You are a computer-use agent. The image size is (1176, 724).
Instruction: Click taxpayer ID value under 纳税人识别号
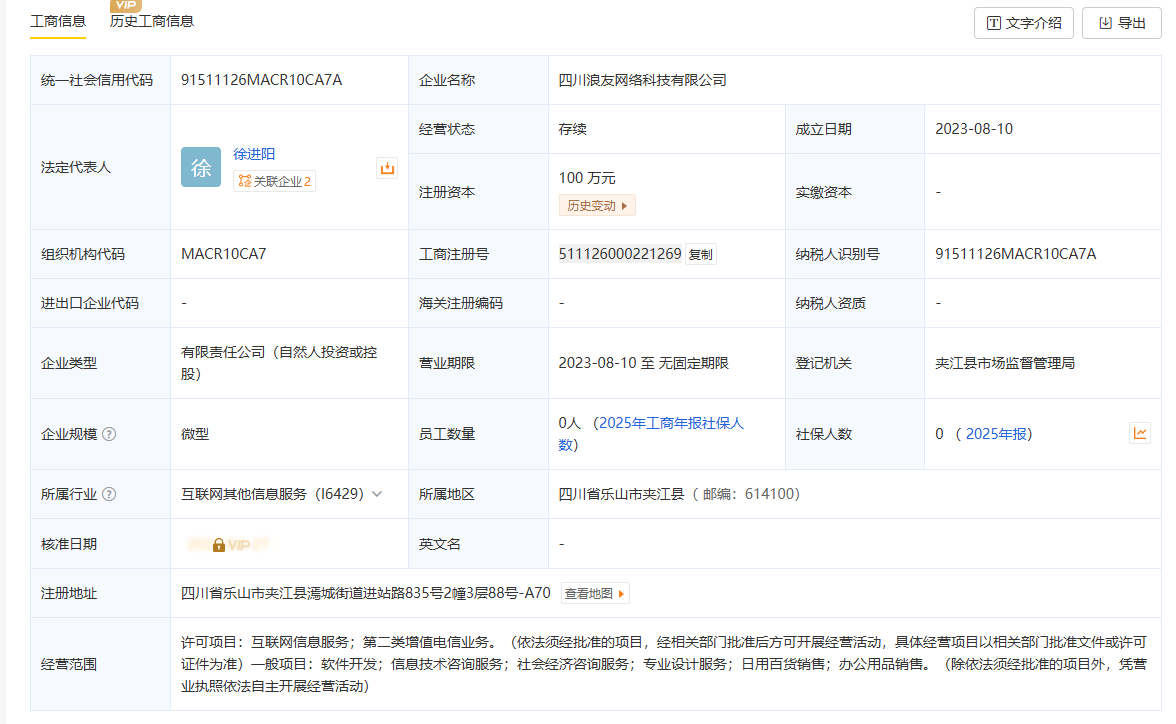[x=1016, y=254]
